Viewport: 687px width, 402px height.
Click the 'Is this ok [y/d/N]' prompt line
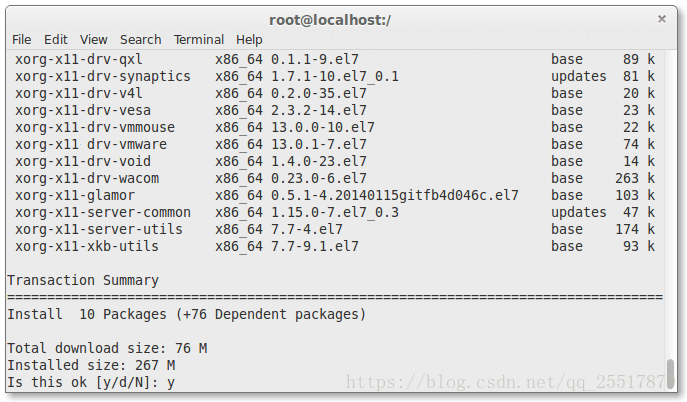(x=91, y=382)
